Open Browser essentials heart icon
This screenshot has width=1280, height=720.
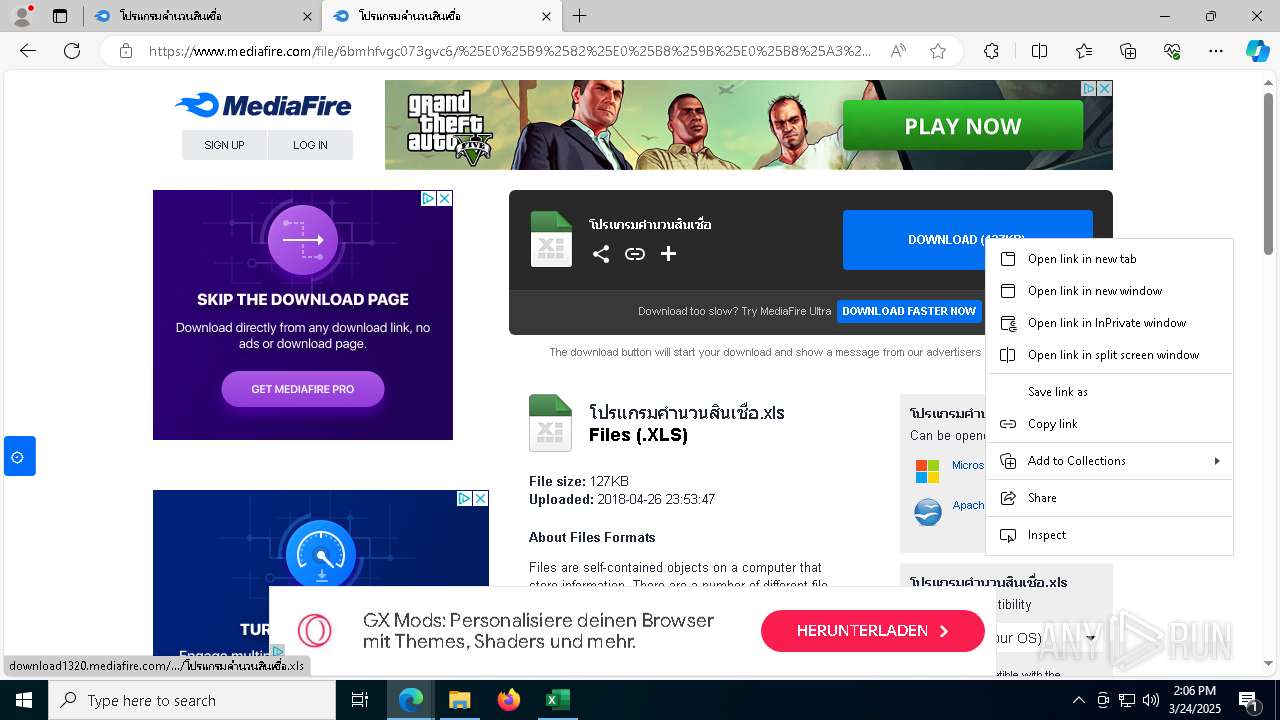coord(1172,51)
